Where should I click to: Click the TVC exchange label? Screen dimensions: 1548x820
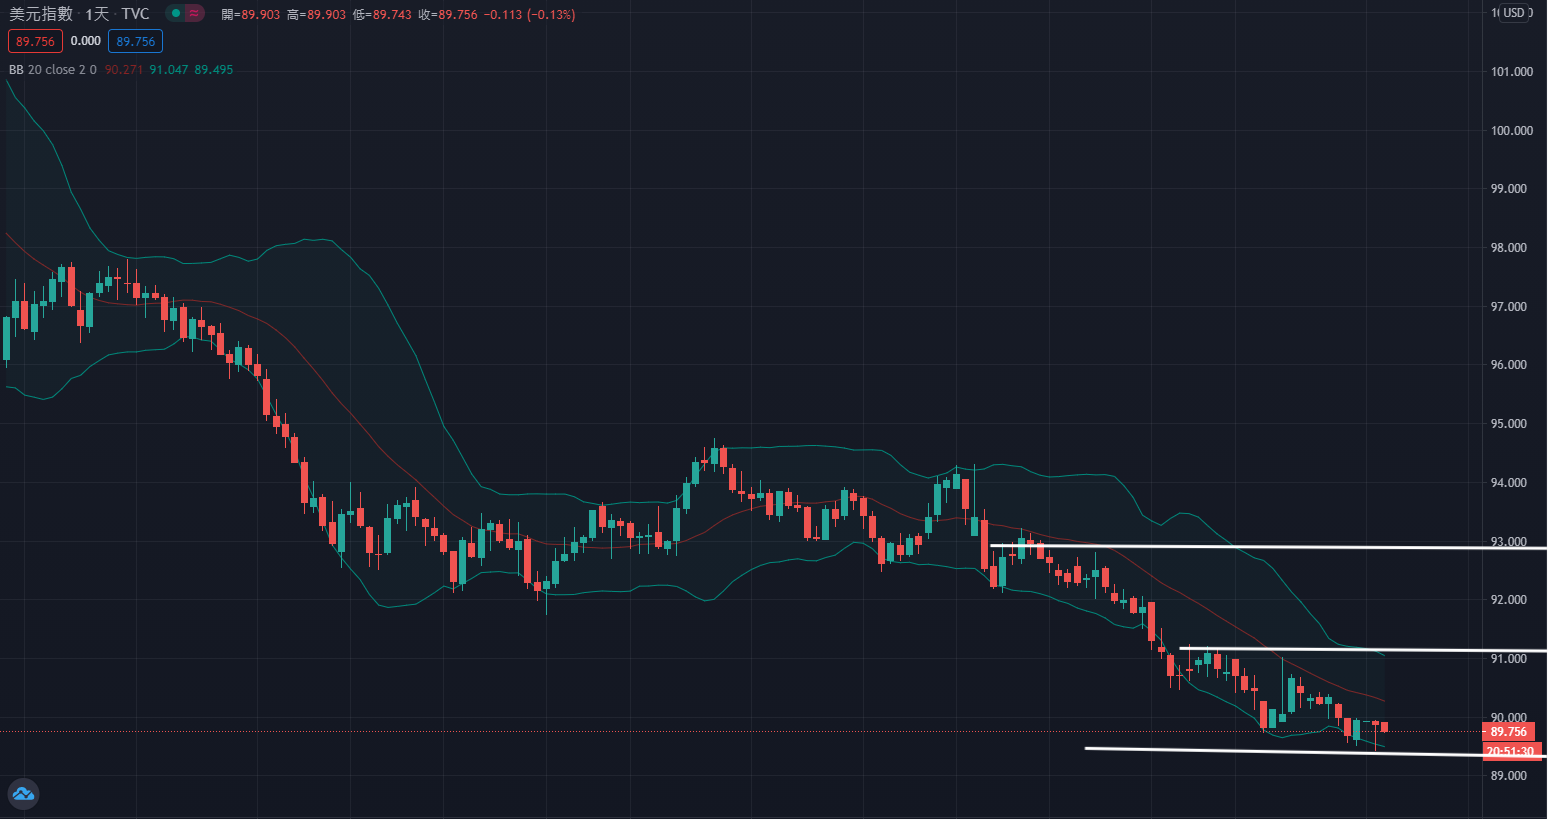pyautogui.click(x=135, y=14)
